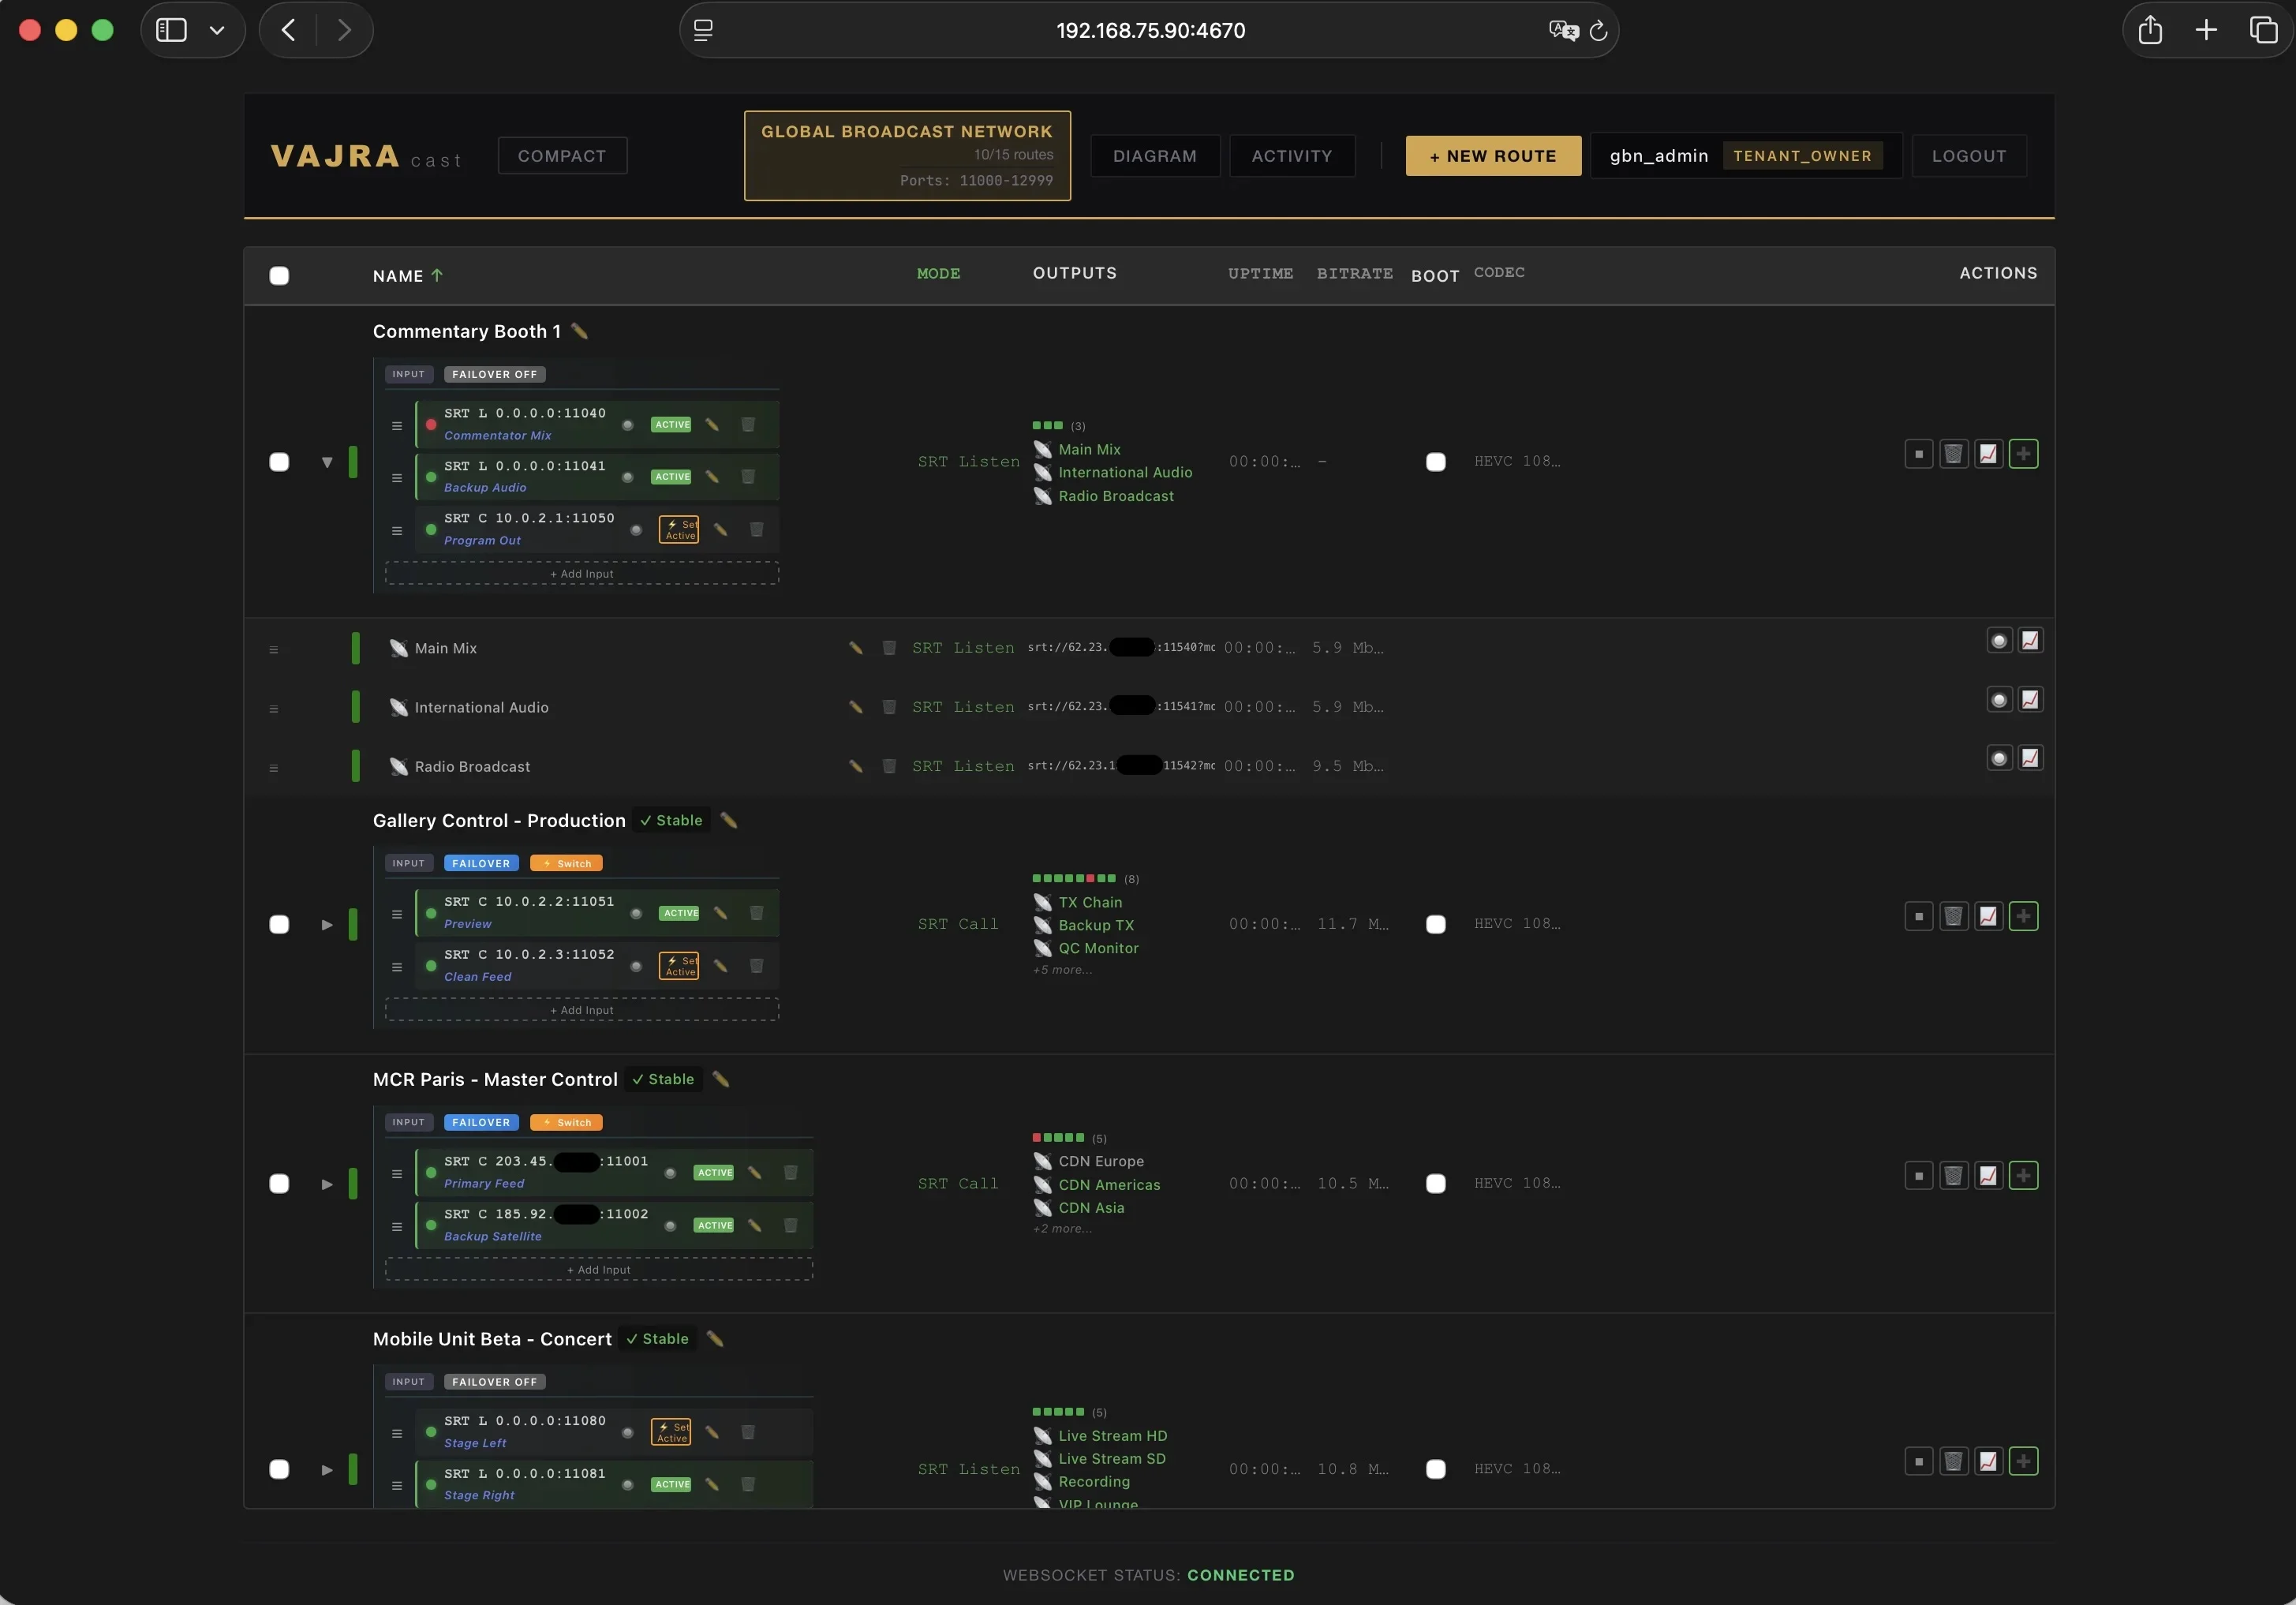Edit the Commentator Mix input with pencil icon
This screenshot has width=2296, height=1605.
712,424
